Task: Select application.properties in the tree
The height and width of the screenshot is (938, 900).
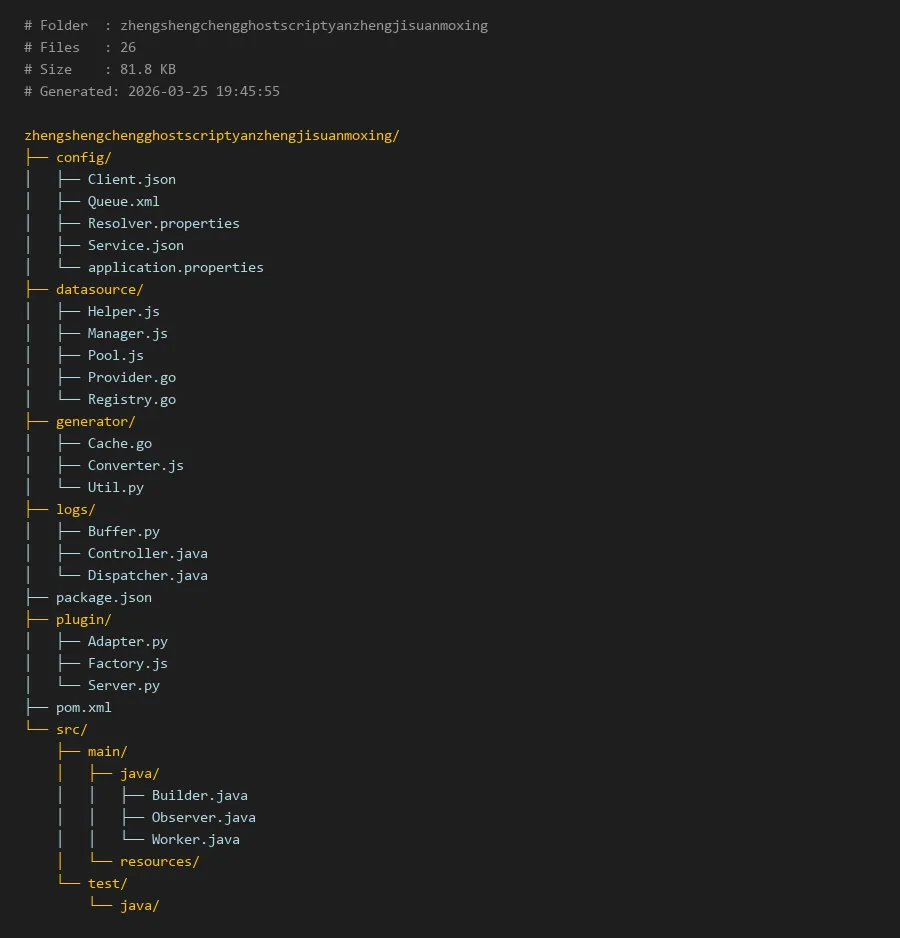Action: coord(175,267)
